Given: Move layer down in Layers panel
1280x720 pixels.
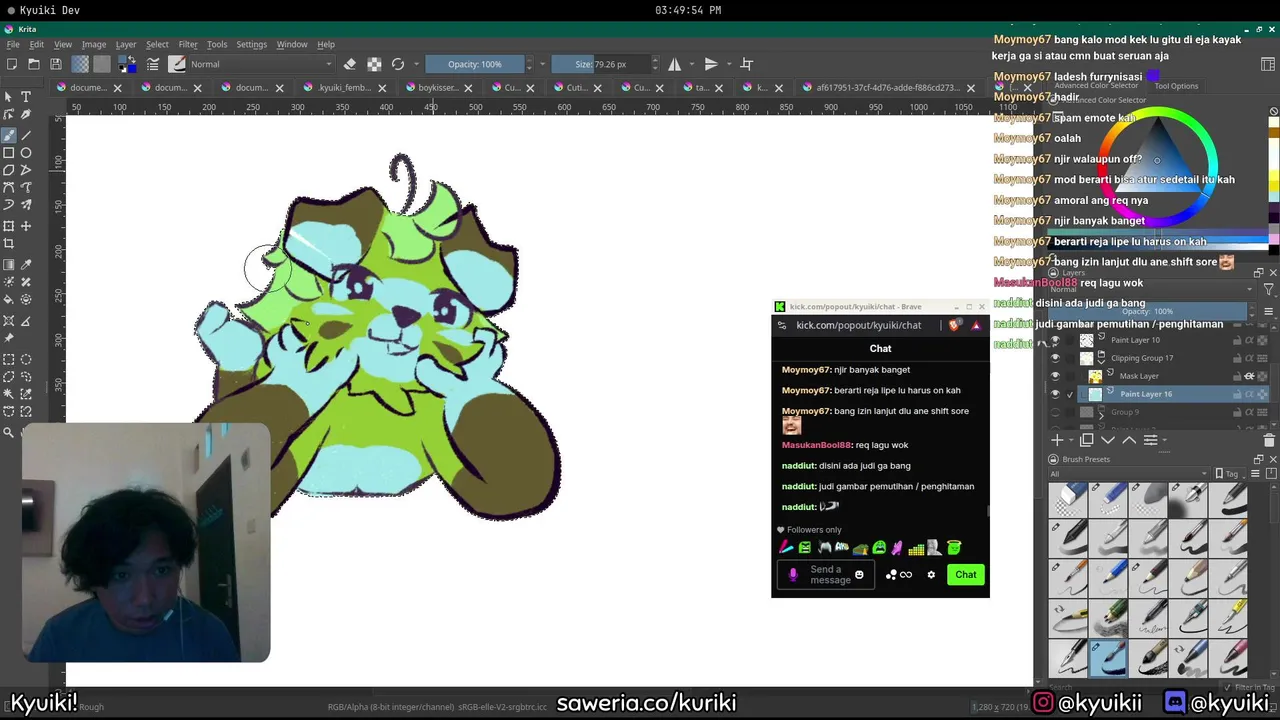Looking at the screenshot, I should point(1108,440).
